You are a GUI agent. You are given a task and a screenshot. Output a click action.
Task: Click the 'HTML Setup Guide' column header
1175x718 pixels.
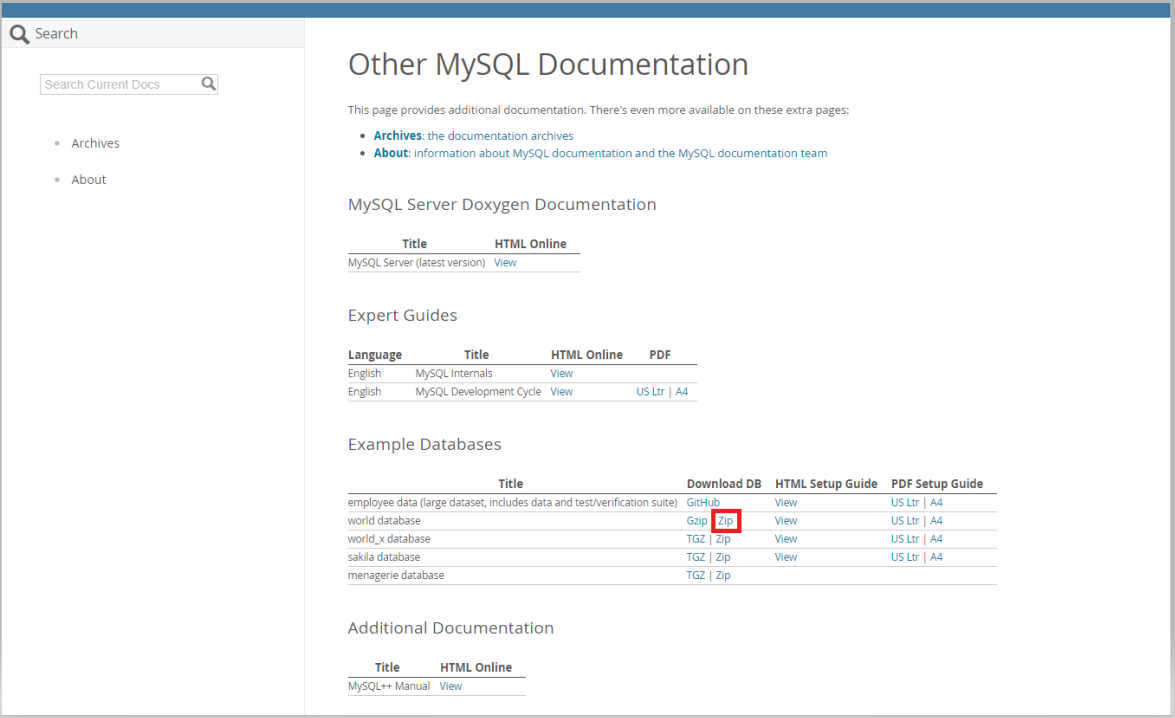click(826, 484)
